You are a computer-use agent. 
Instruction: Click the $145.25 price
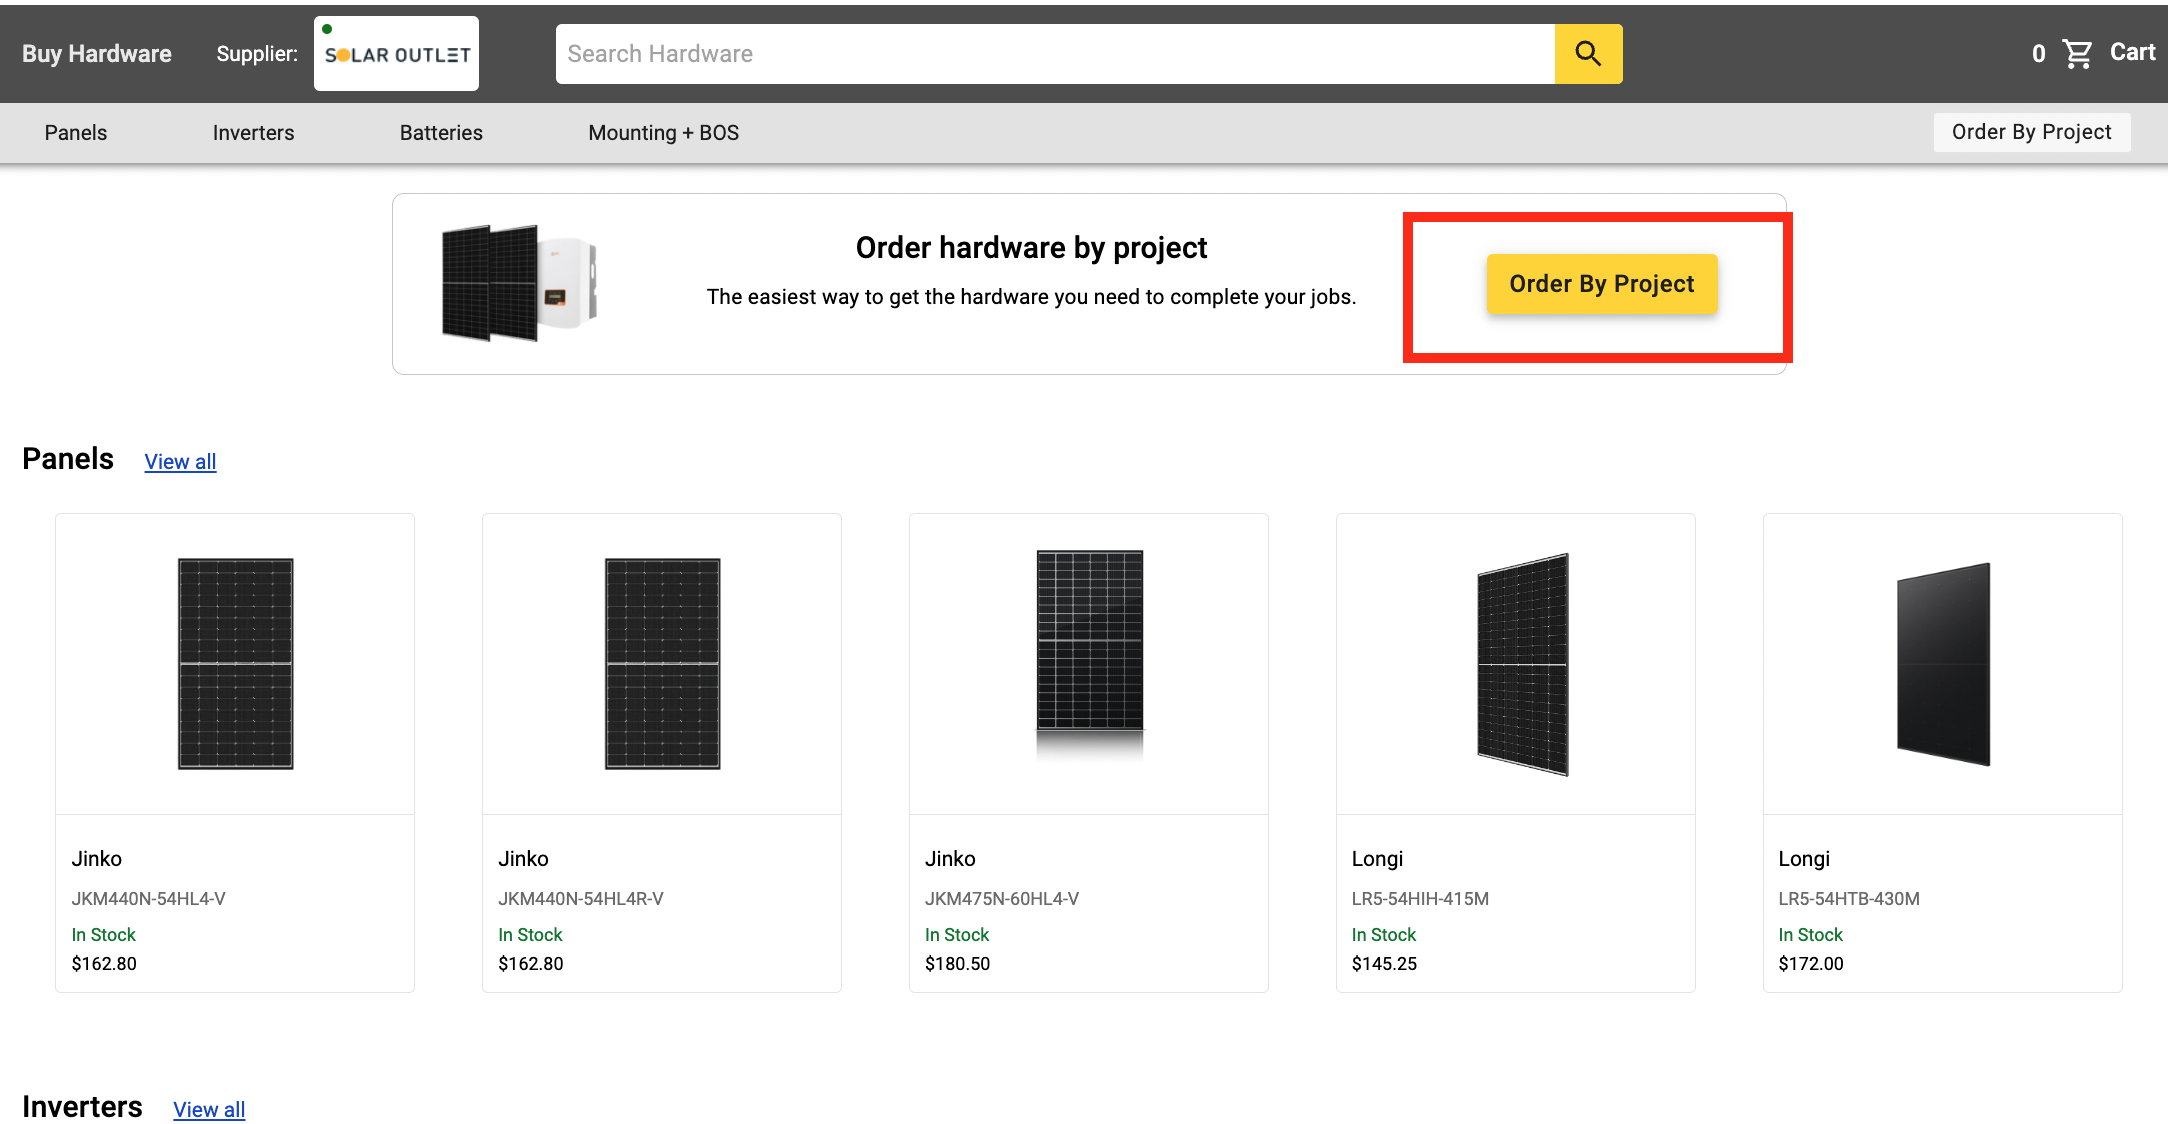pos(1384,964)
